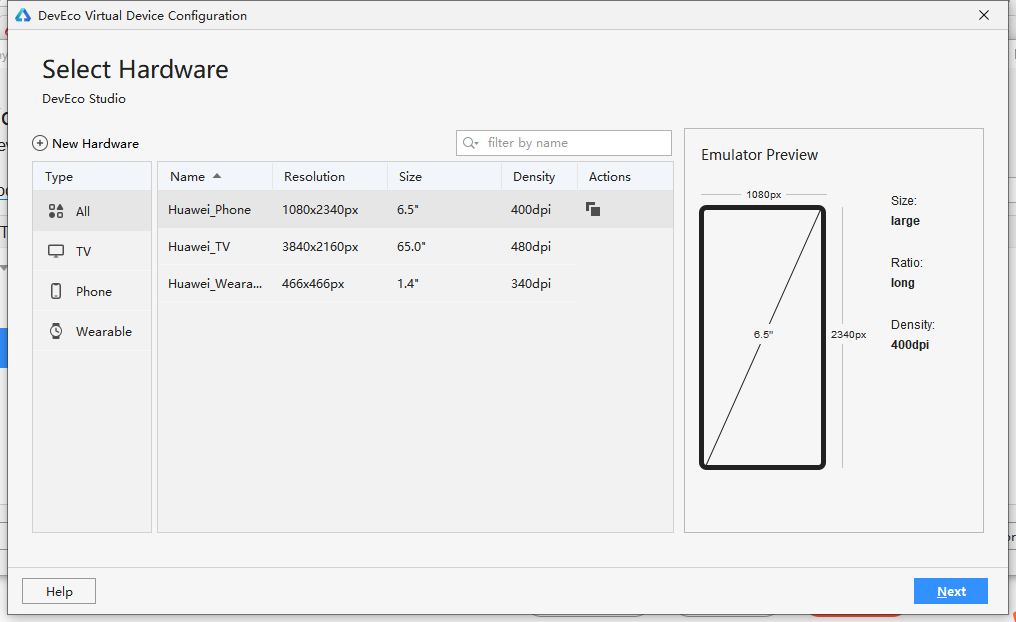Select the TV device type
The image size is (1016, 622).
[92, 251]
